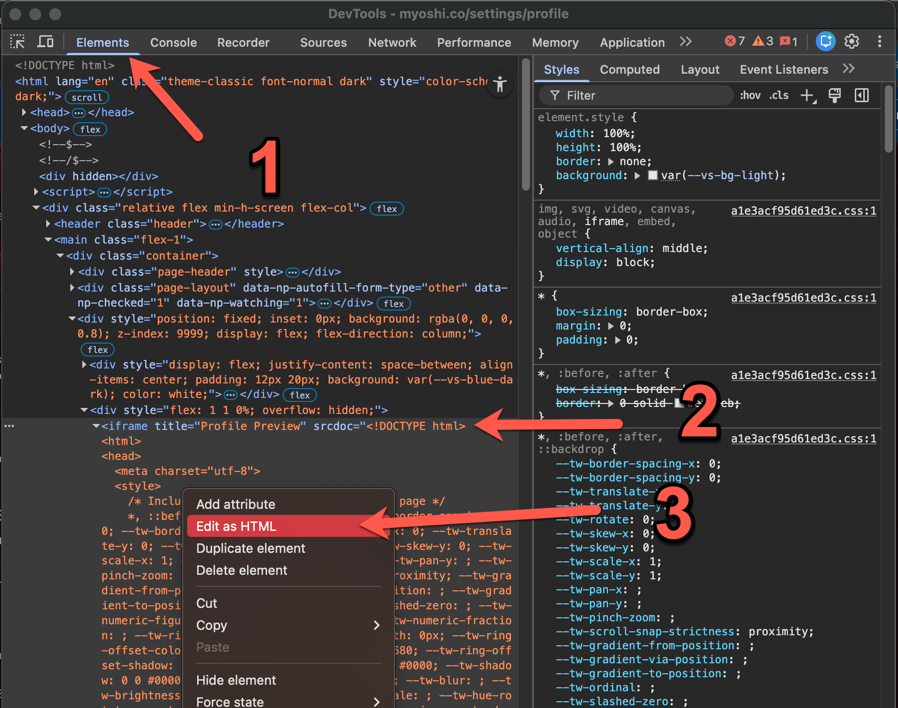898x708 pixels.
Task: Expand the header class="header" node
Action: click(48, 223)
